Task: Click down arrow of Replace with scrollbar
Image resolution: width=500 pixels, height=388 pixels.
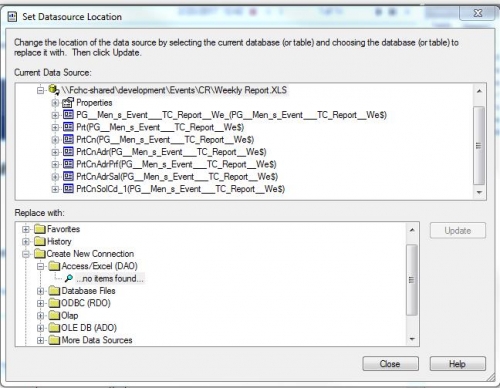Action: click(x=412, y=339)
